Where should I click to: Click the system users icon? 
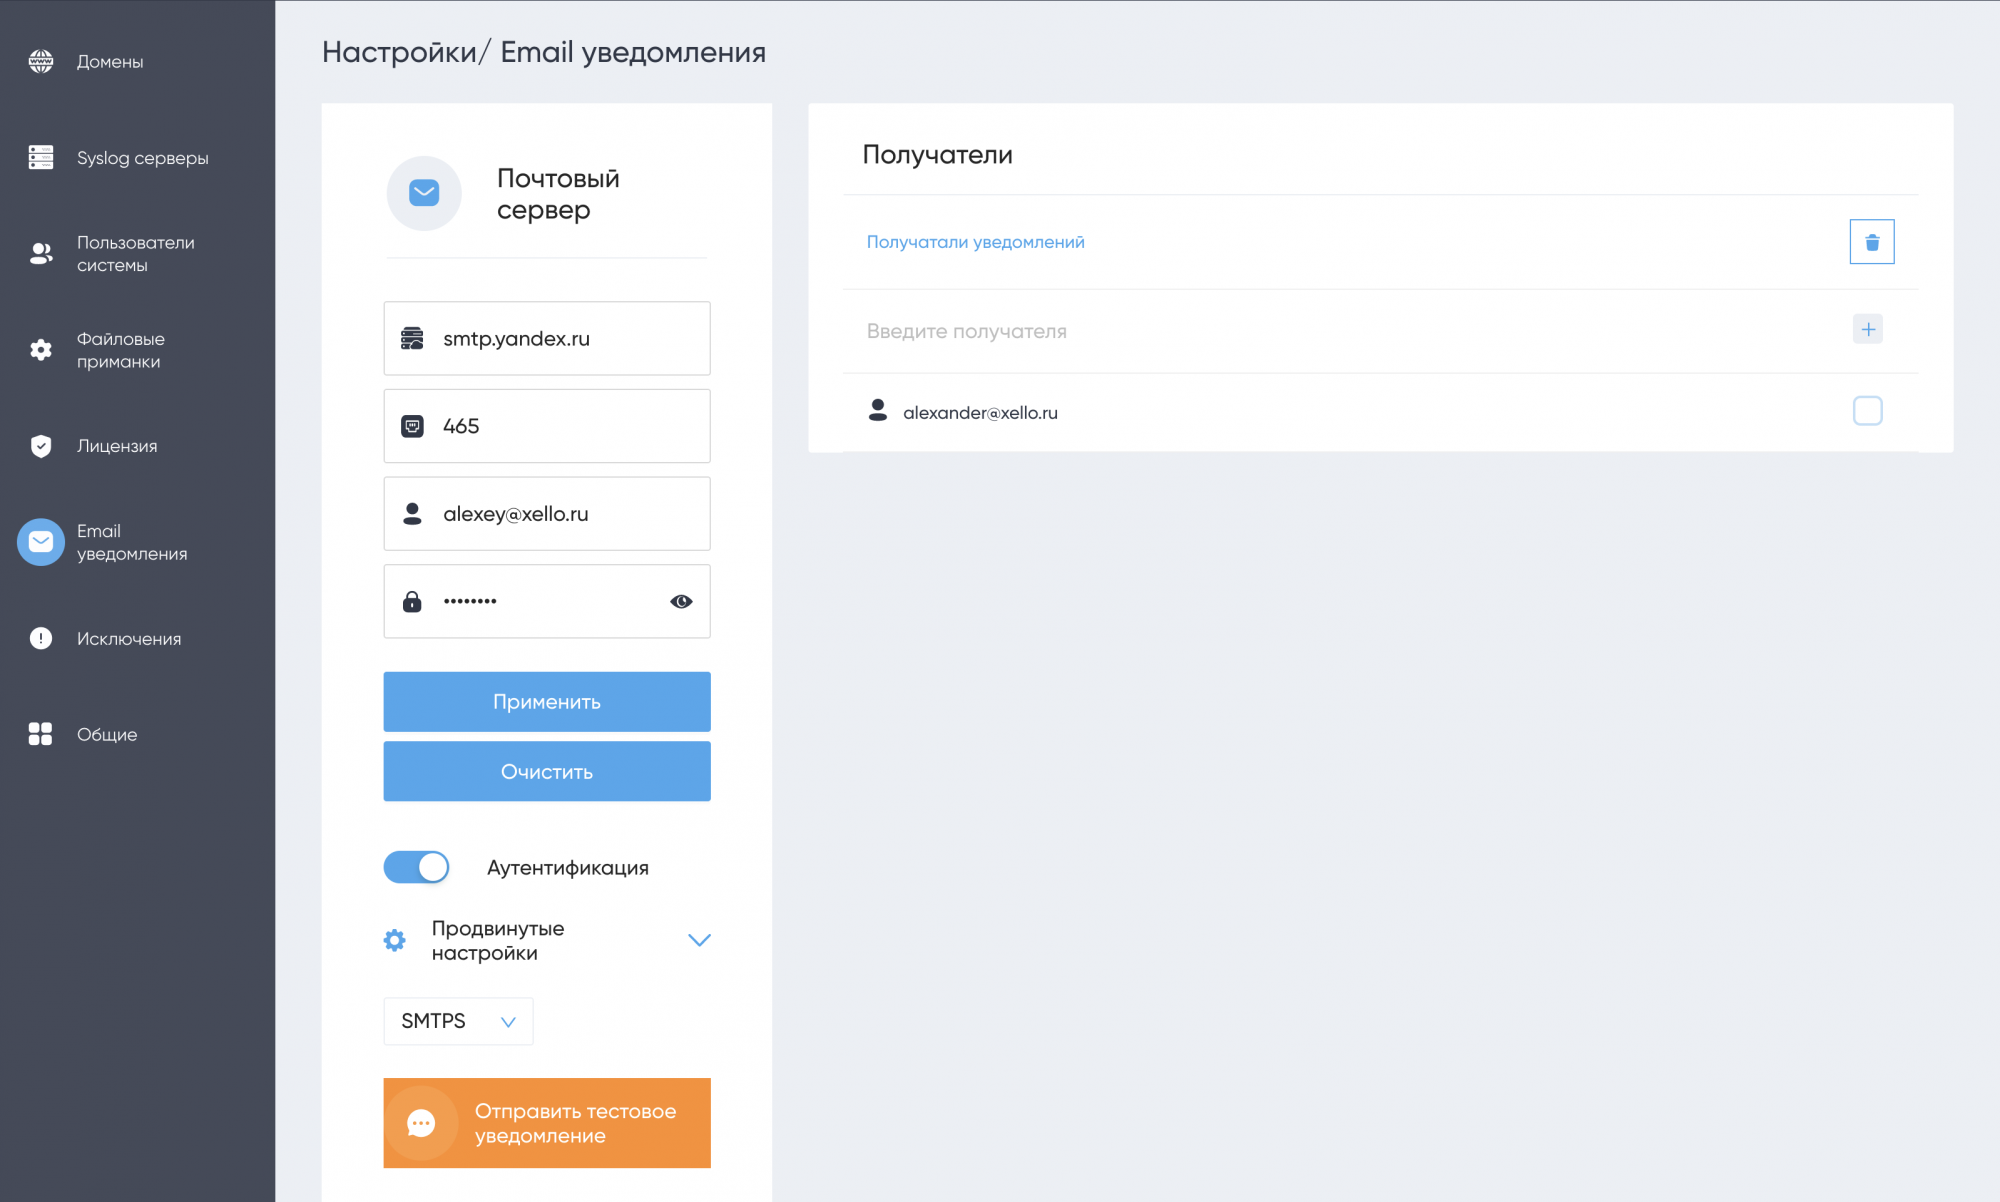tap(41, 253)
